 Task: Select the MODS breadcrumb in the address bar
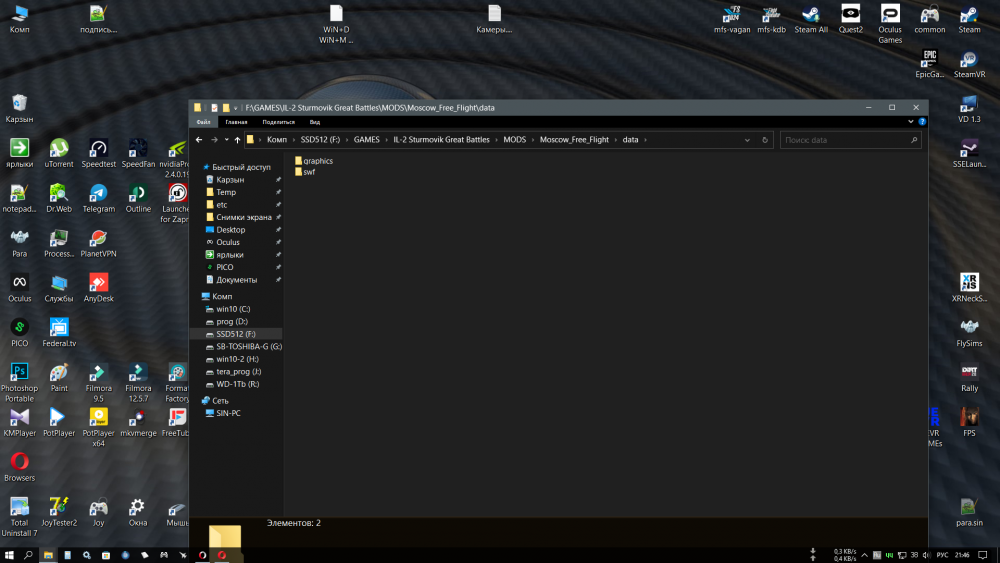pyautogui.click(x=514, y=140)
